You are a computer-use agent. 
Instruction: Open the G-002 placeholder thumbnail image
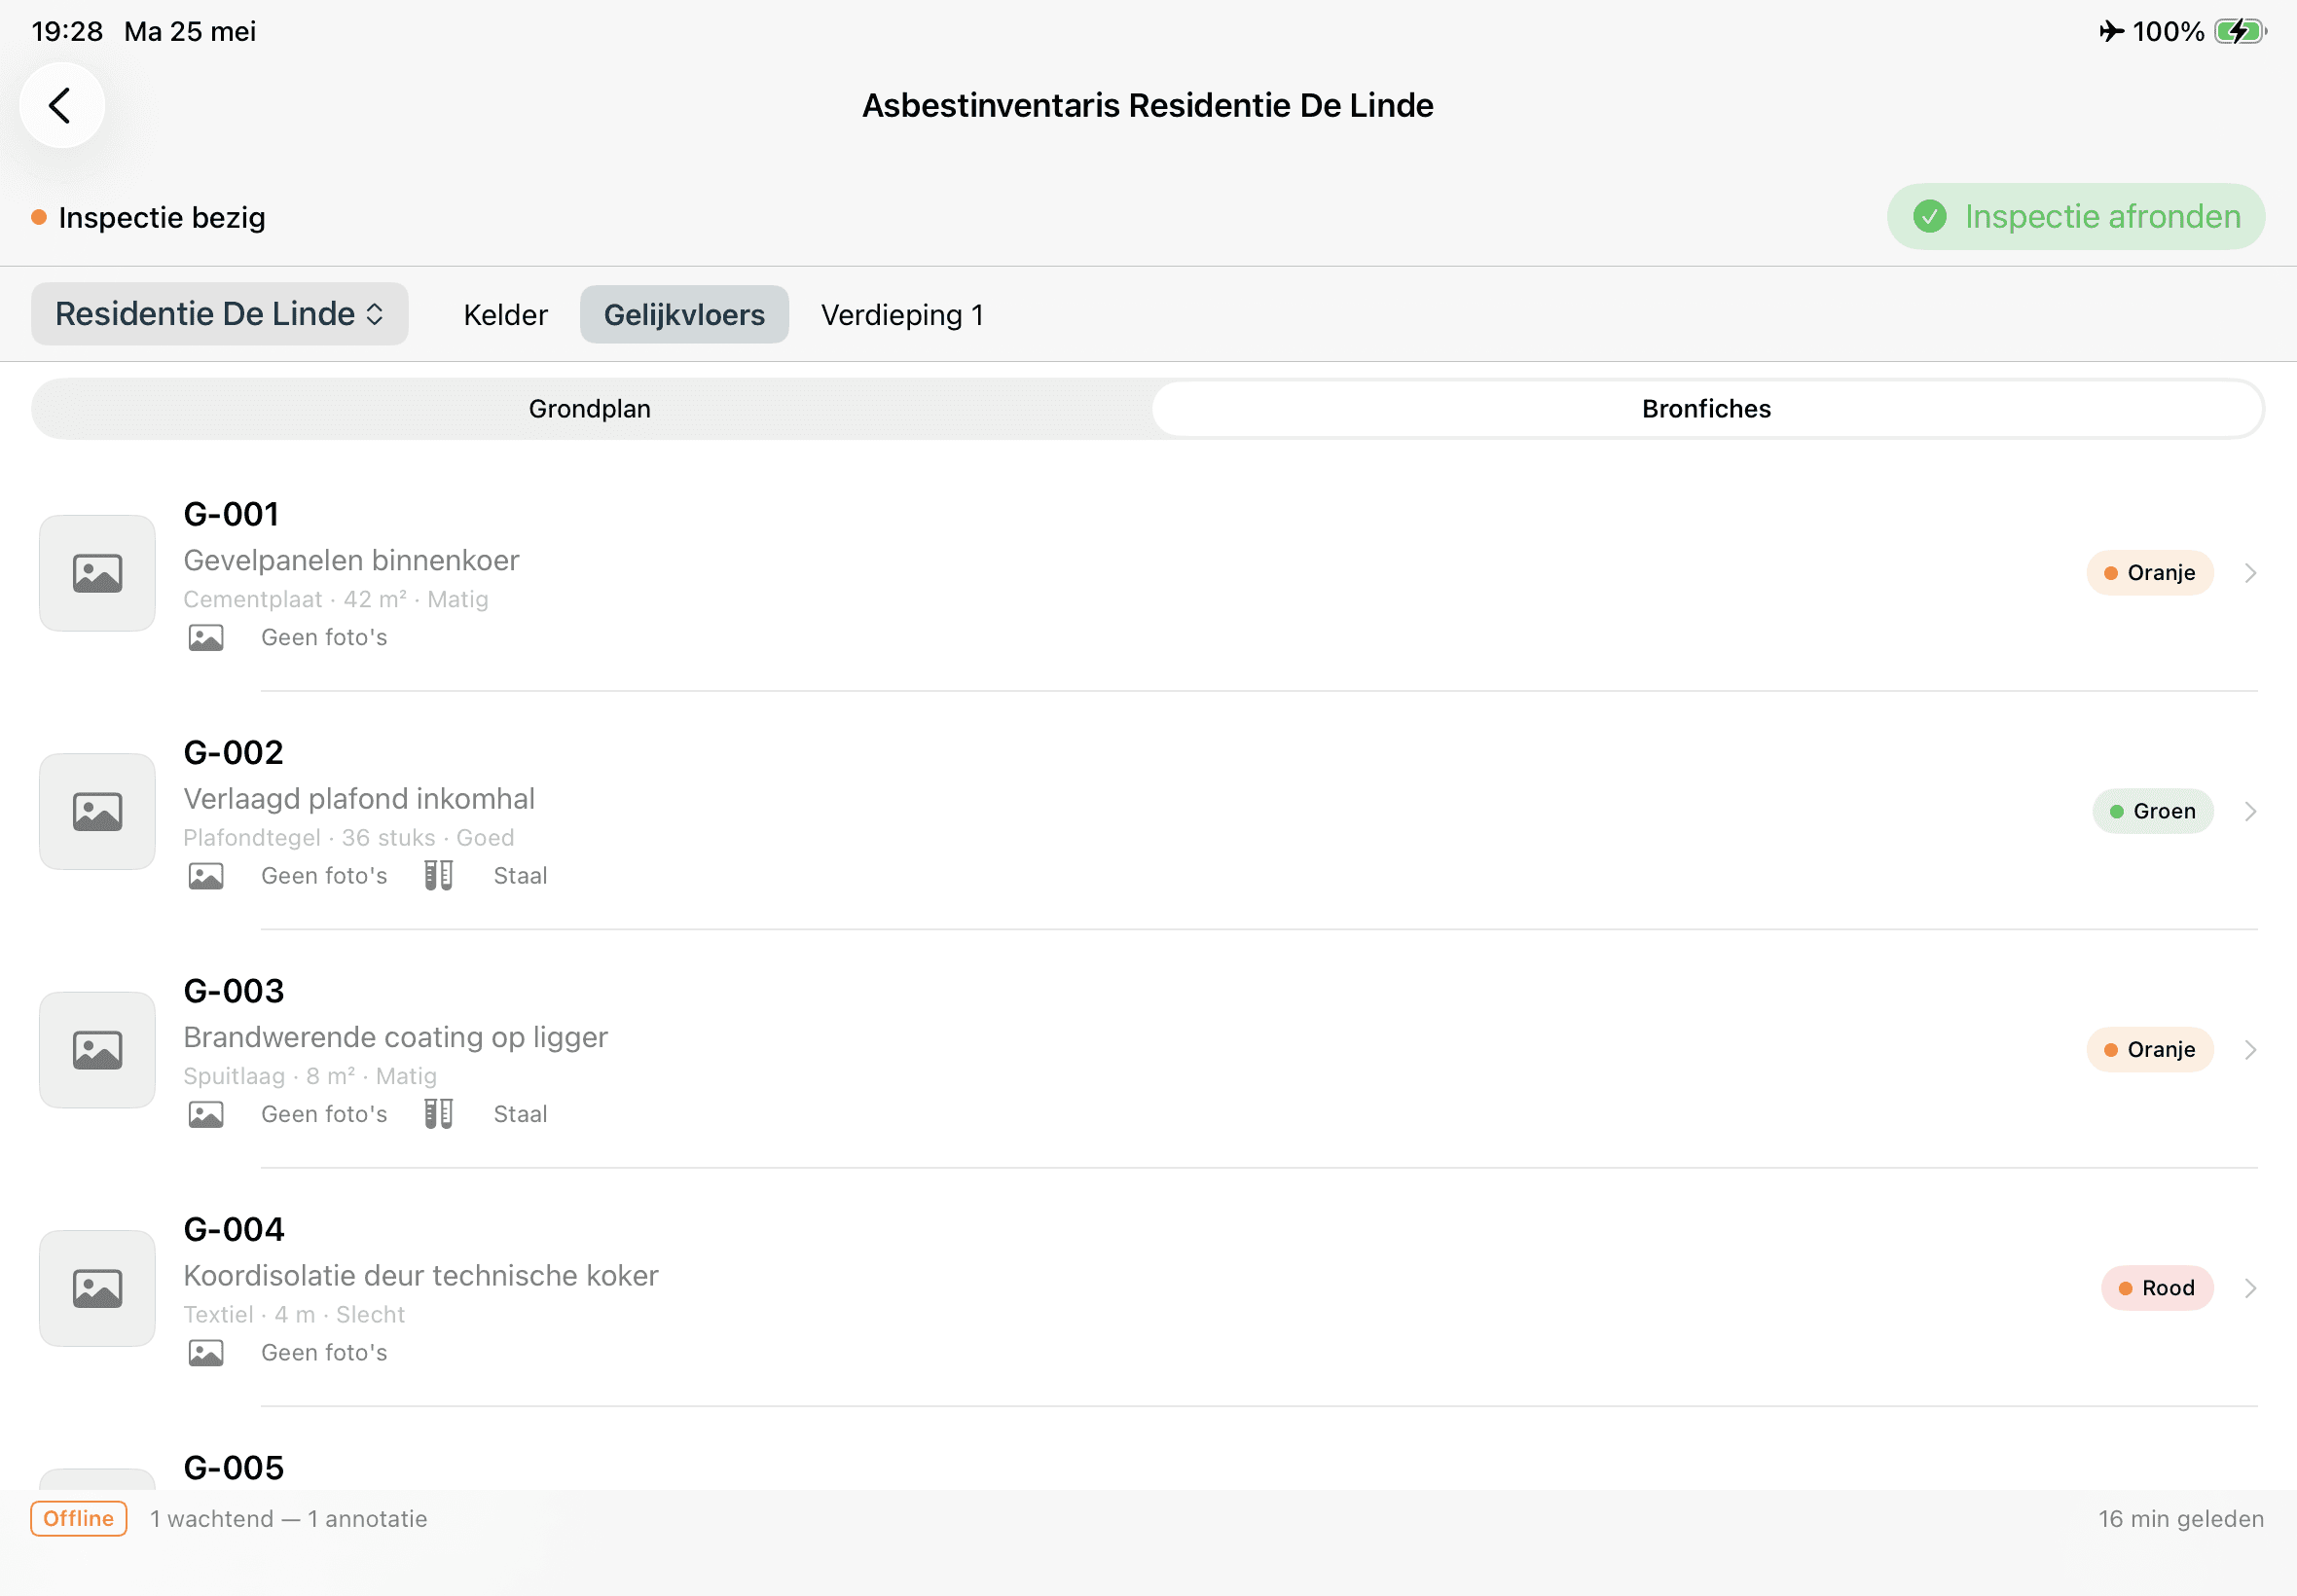97,811
